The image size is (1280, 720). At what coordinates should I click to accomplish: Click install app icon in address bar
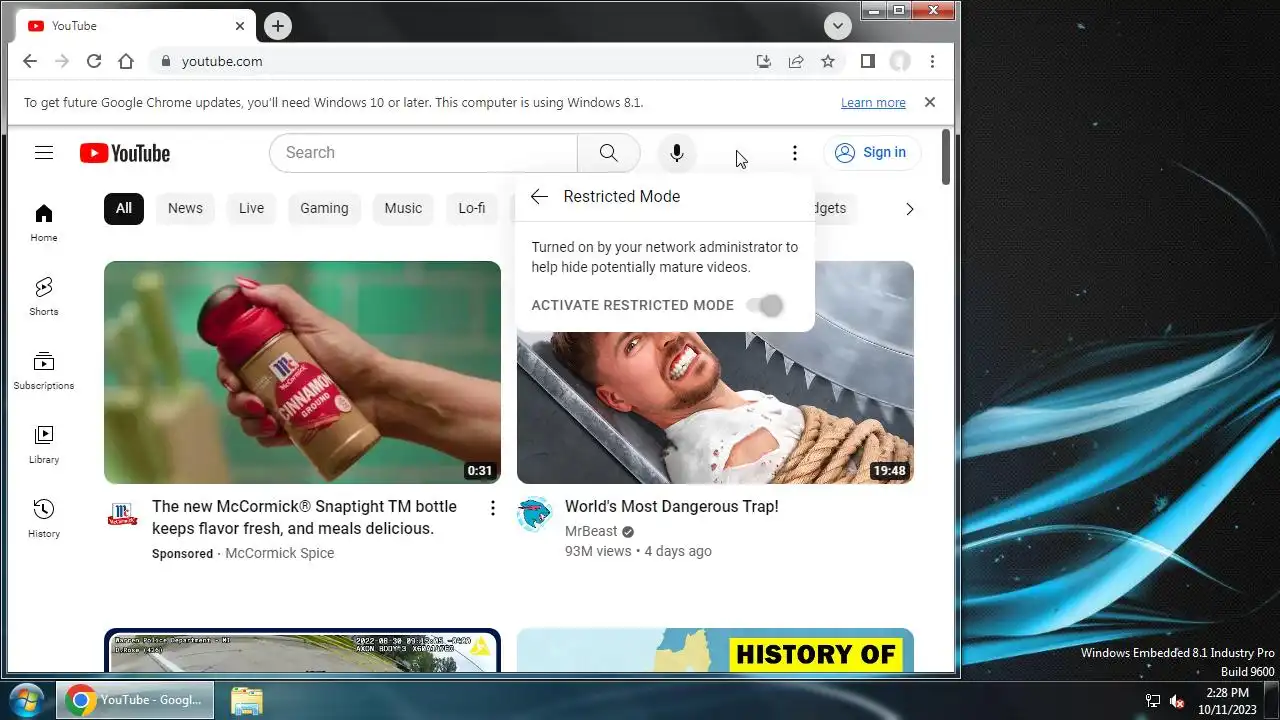pos(764,61)
